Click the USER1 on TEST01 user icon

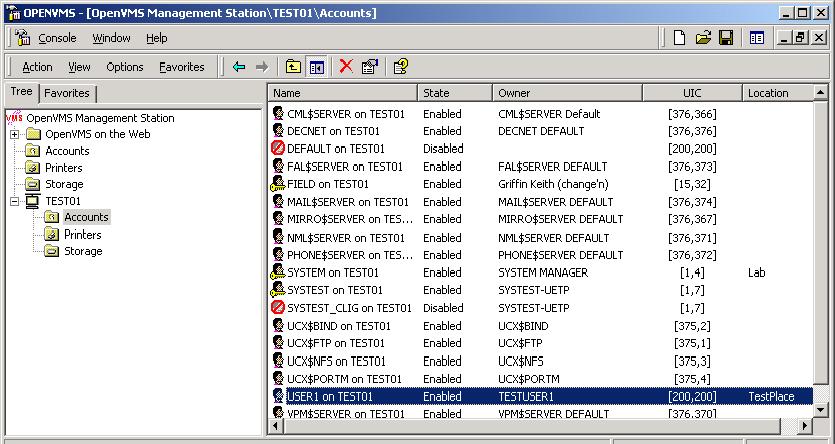tap(277, 396)
